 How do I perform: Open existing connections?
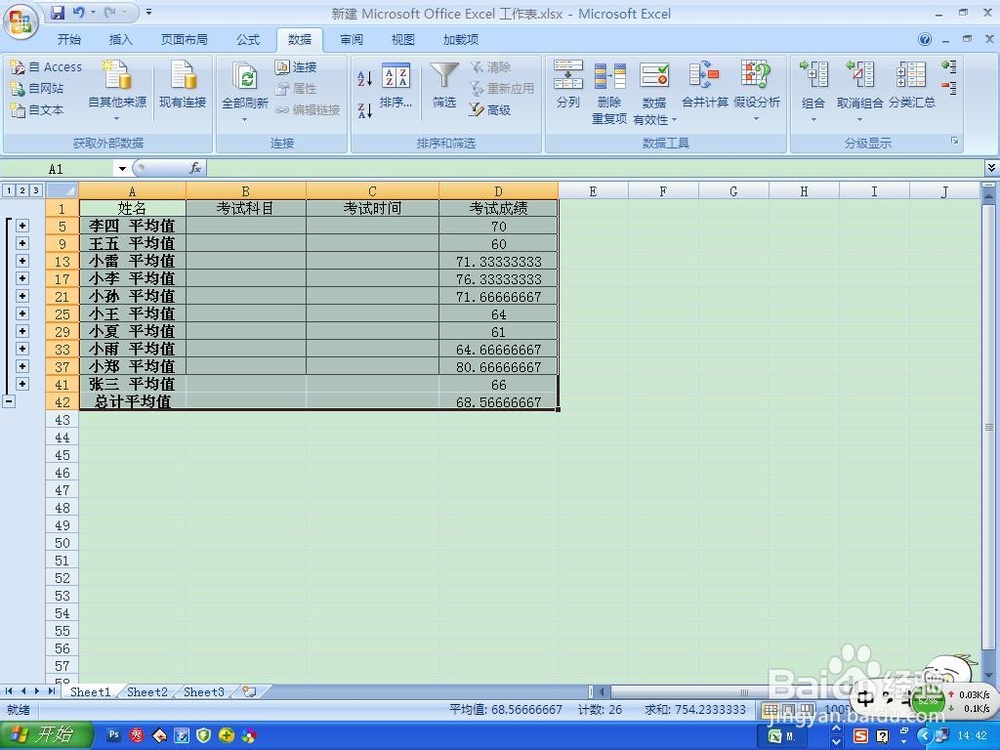pos(182,84)
